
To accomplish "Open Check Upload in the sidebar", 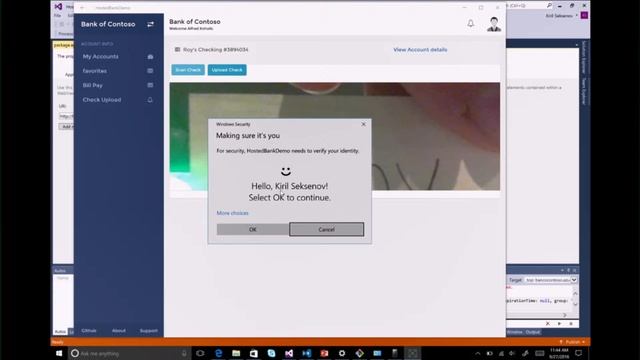I will pyautogui.click(x=102, y=100).
